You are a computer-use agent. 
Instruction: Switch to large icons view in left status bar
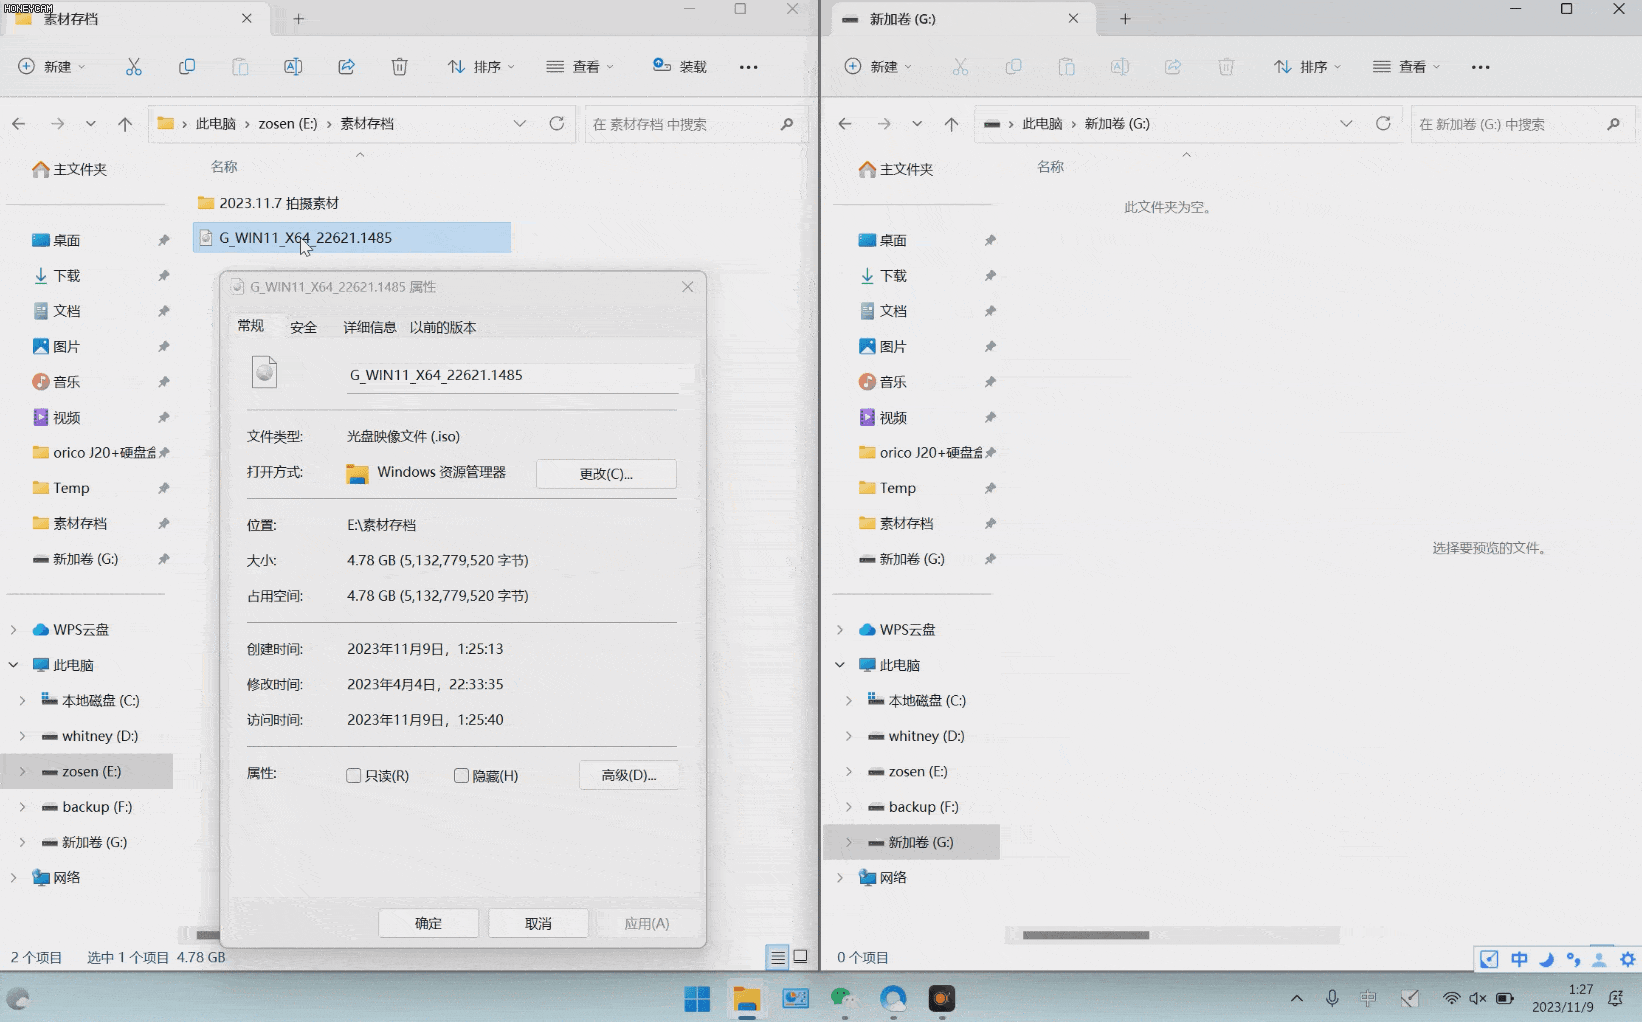[801, 957]
